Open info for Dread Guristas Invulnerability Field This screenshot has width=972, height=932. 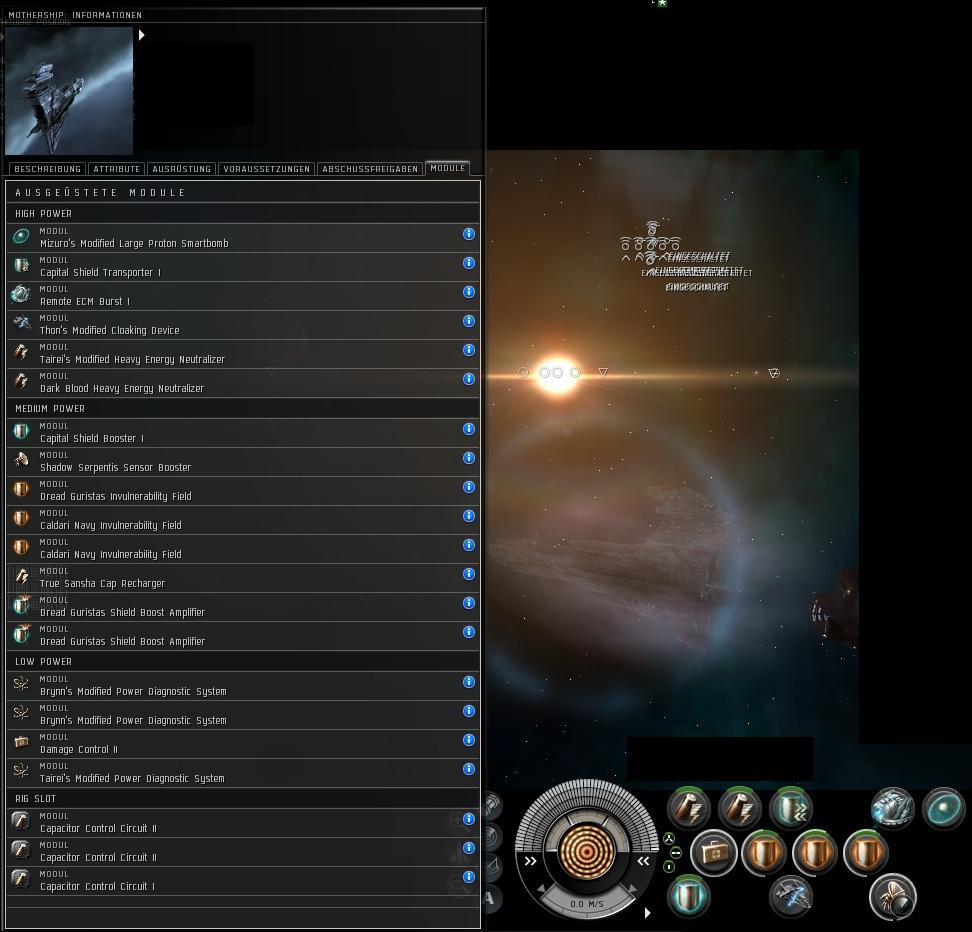(469, 487)
